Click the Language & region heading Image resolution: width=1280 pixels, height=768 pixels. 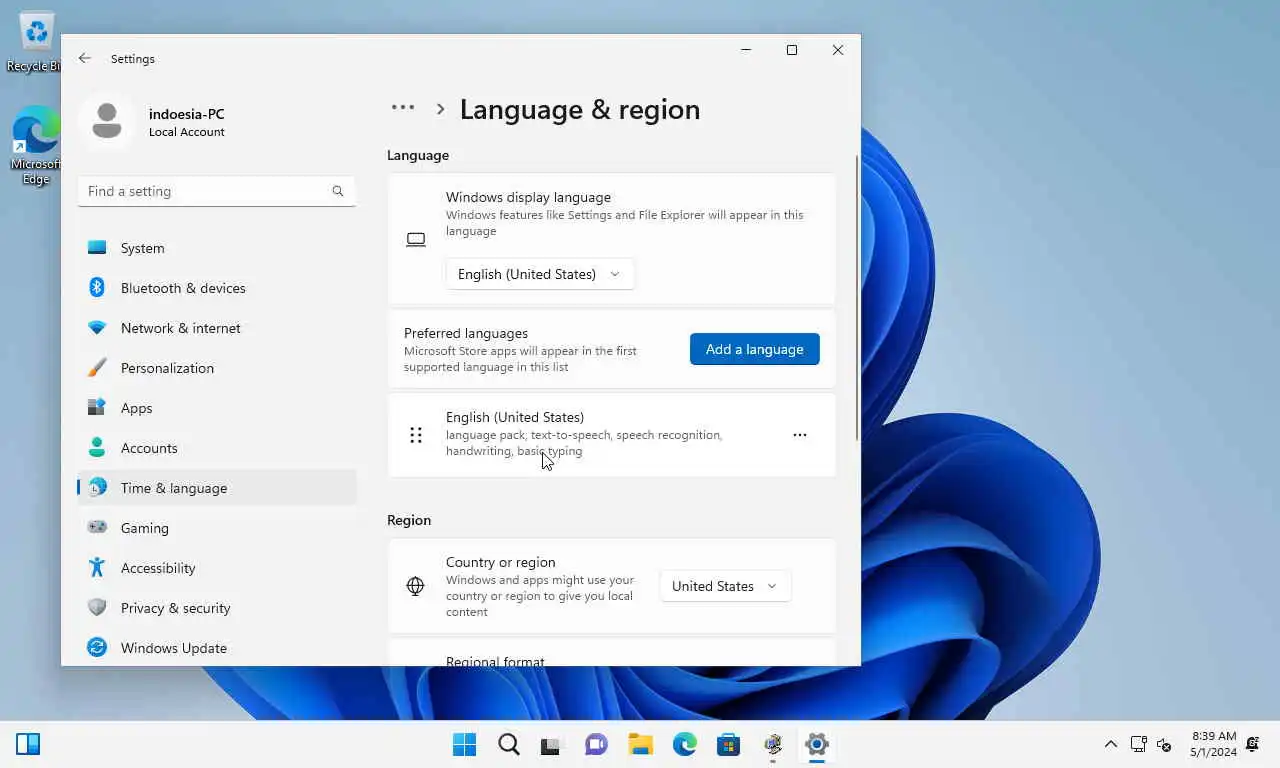(580, 110)
